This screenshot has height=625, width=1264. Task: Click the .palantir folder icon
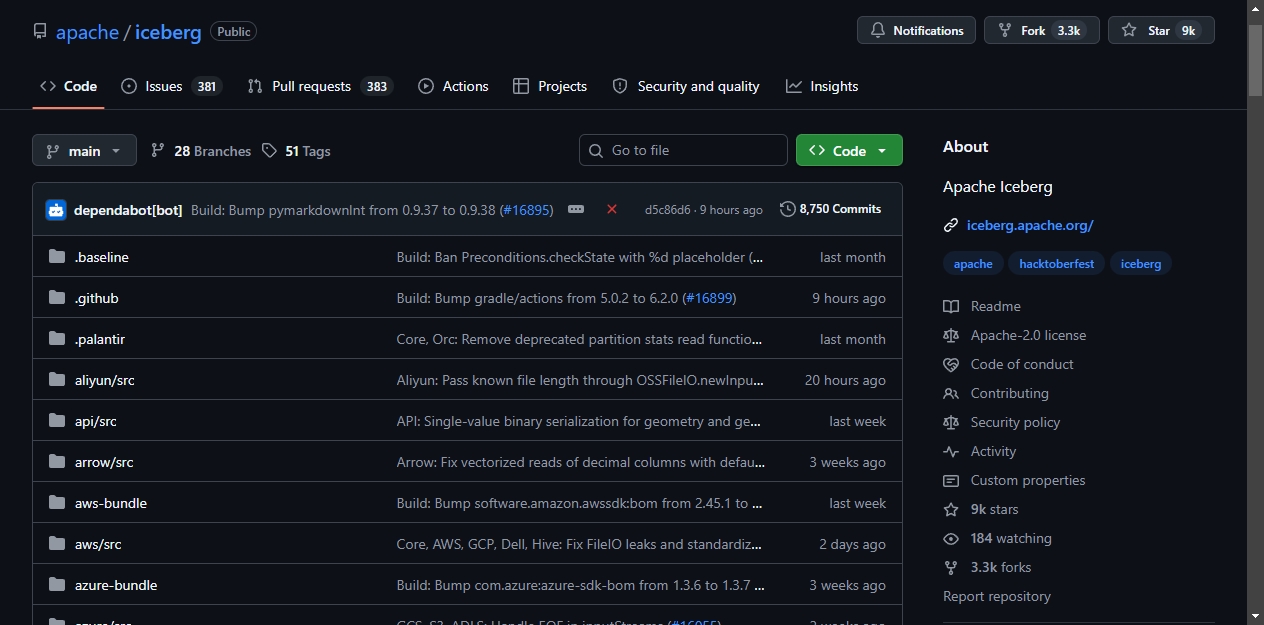point(57,339)
